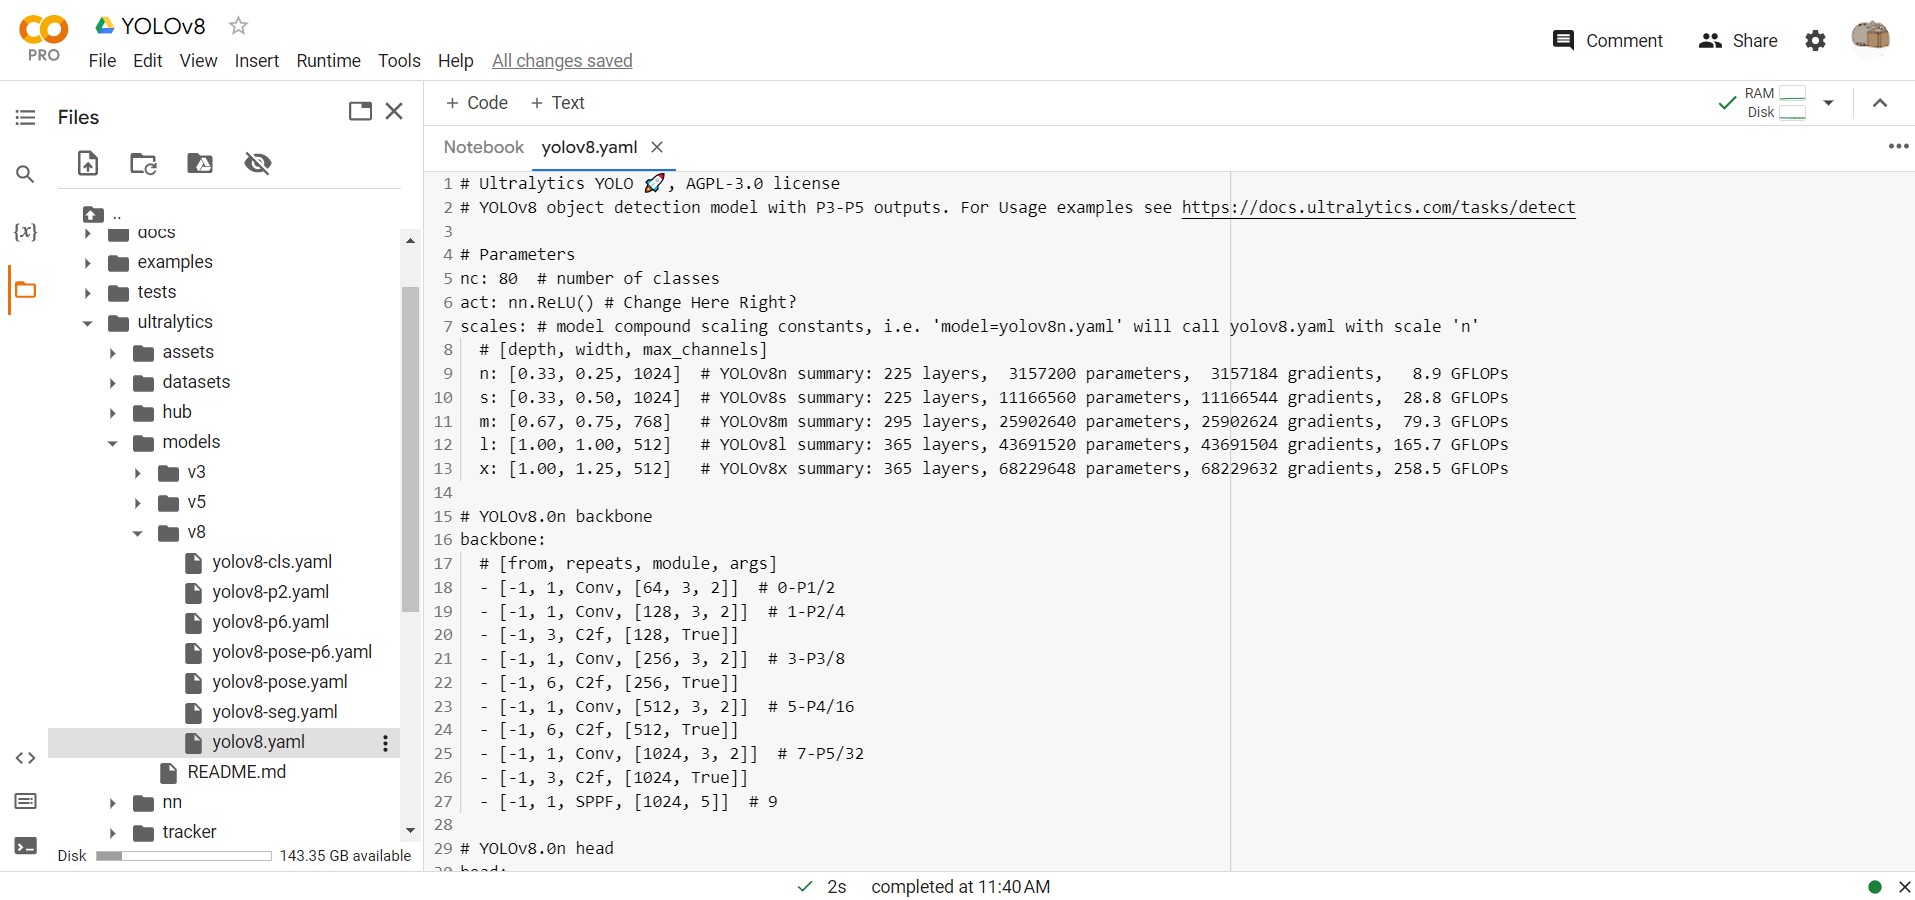Expand the v5 models folder

tap(137, 502)
